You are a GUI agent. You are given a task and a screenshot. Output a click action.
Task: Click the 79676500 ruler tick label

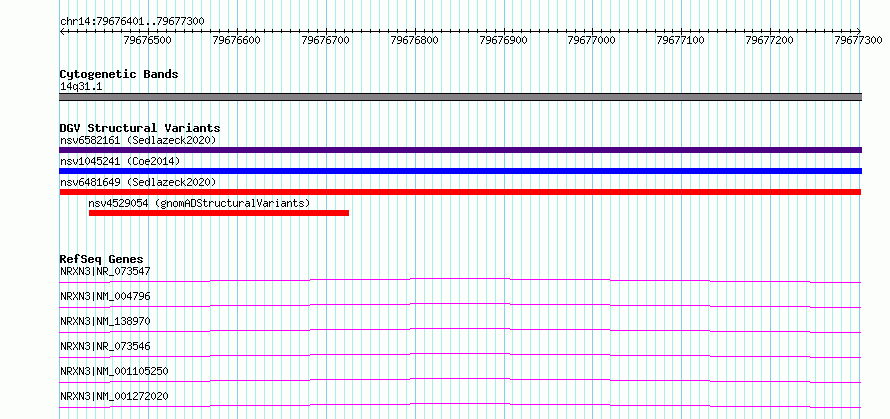point(148,40)
